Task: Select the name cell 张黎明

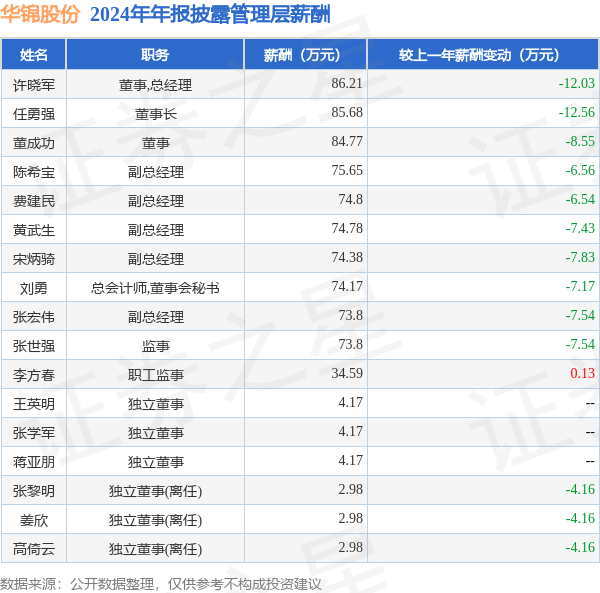Action: pos(34,491)
